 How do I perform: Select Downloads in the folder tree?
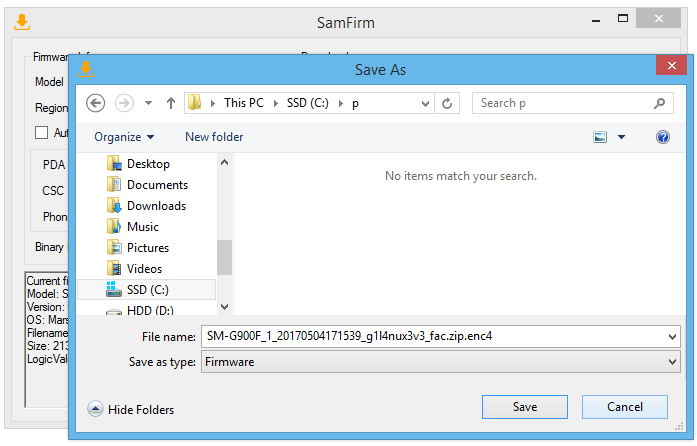[x=156, y=206]
